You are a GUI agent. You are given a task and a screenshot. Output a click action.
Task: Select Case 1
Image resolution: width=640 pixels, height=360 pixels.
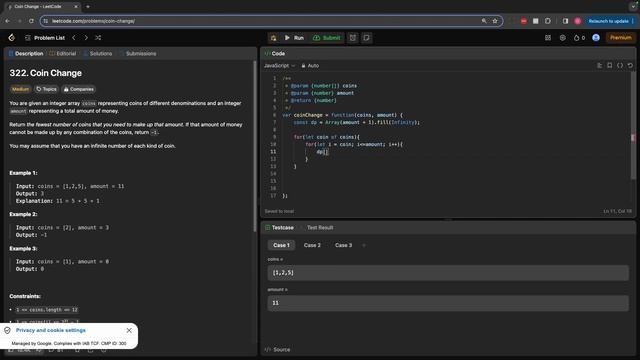tap(281, 245)
